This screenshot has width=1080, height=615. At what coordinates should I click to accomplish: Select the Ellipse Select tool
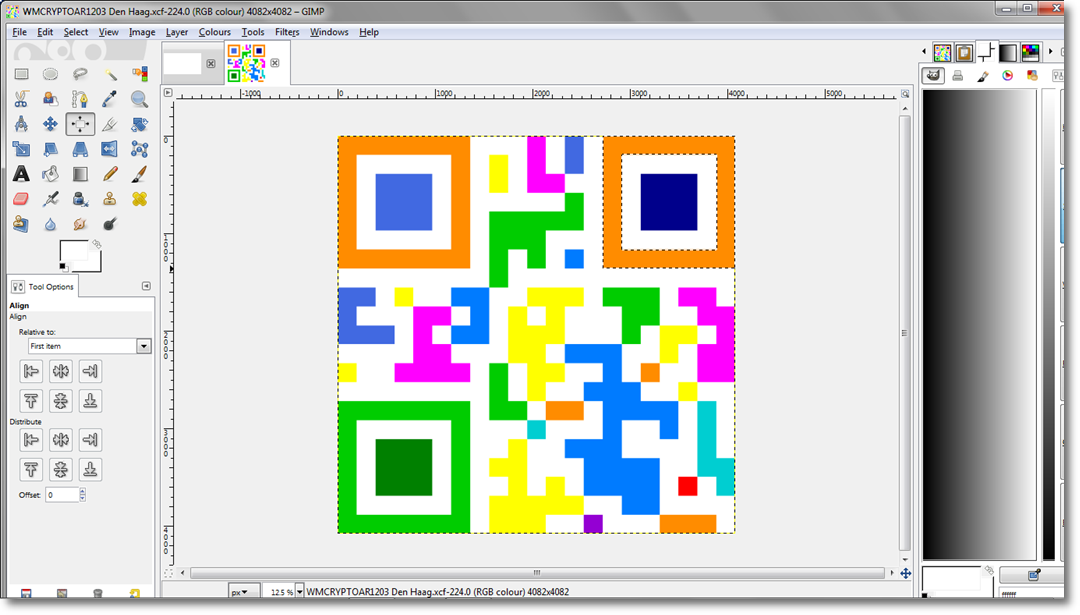coord(50,74)
